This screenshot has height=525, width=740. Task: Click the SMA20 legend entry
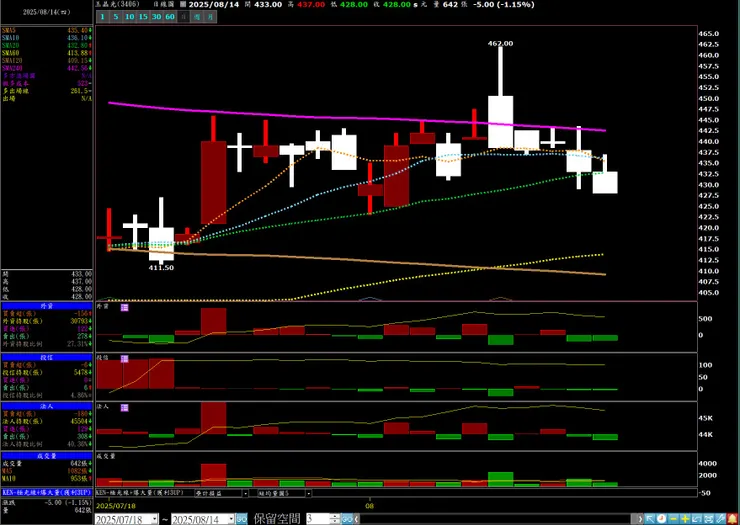(47, 45)
